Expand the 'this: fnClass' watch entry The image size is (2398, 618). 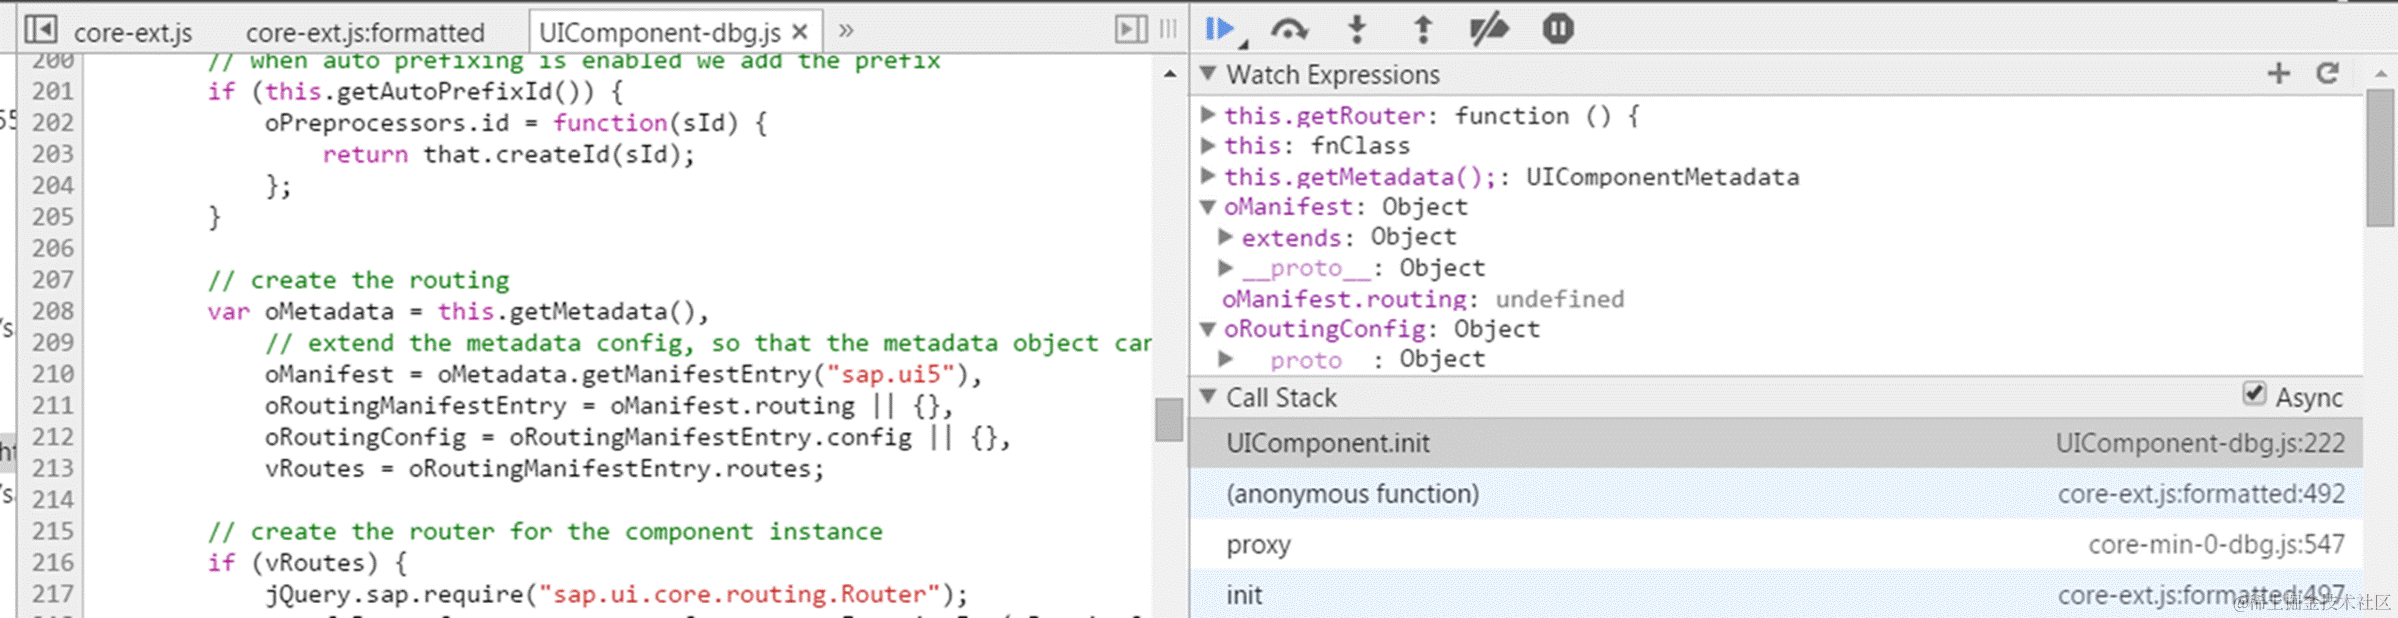pos(1208,145)
